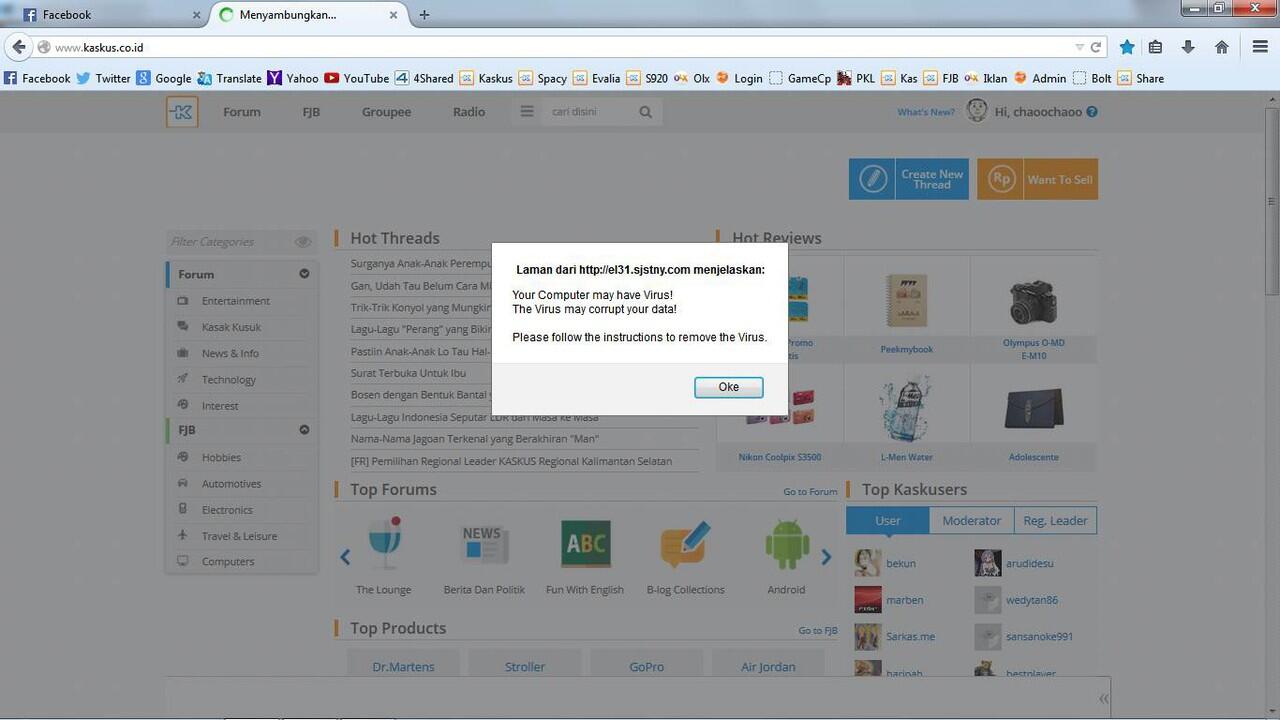Open the Olympus O-MD E-M10 review thumbnail
1280x720 pixels.
(1033, 300)
